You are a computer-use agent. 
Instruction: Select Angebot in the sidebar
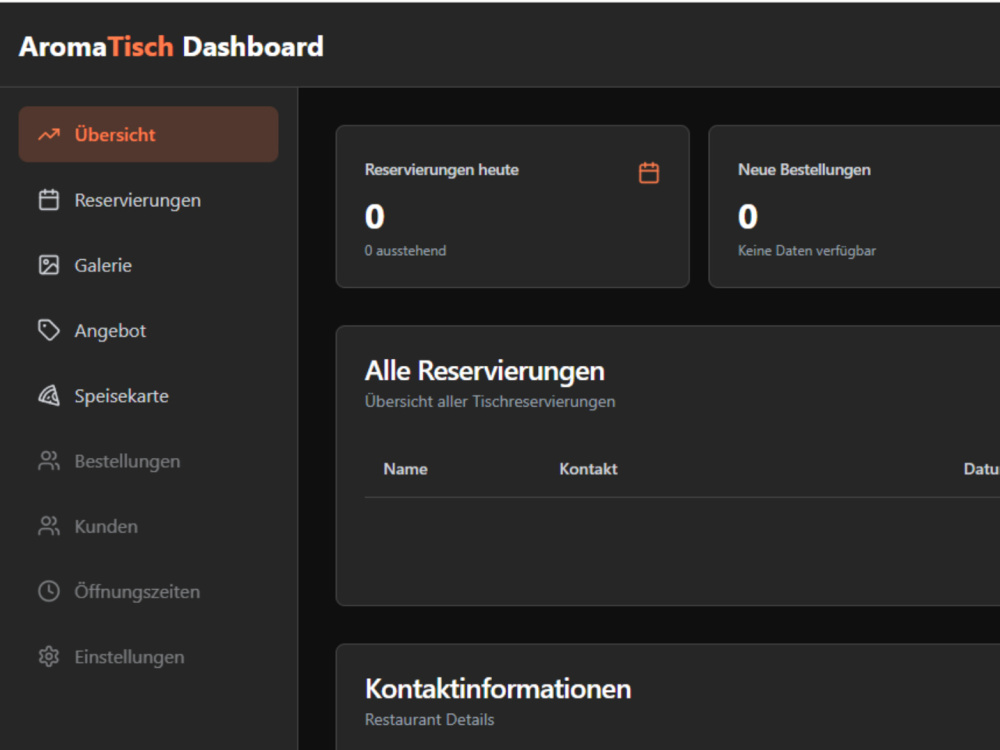[148, 330]
